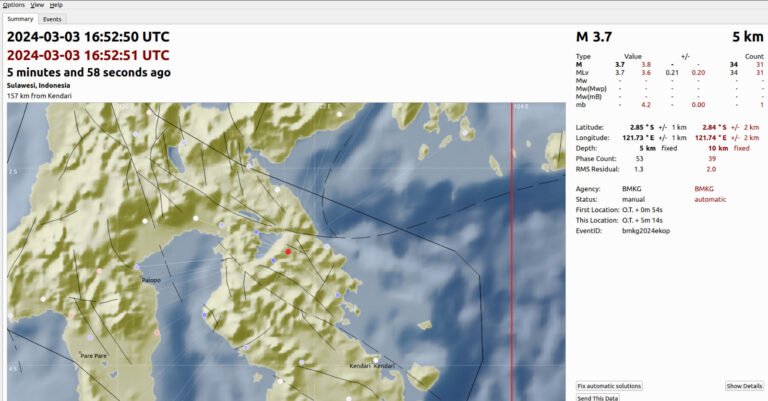Click automatic latitude value 2.84 ° S
This screenshot has width=768, height=401.
[714, 127]
